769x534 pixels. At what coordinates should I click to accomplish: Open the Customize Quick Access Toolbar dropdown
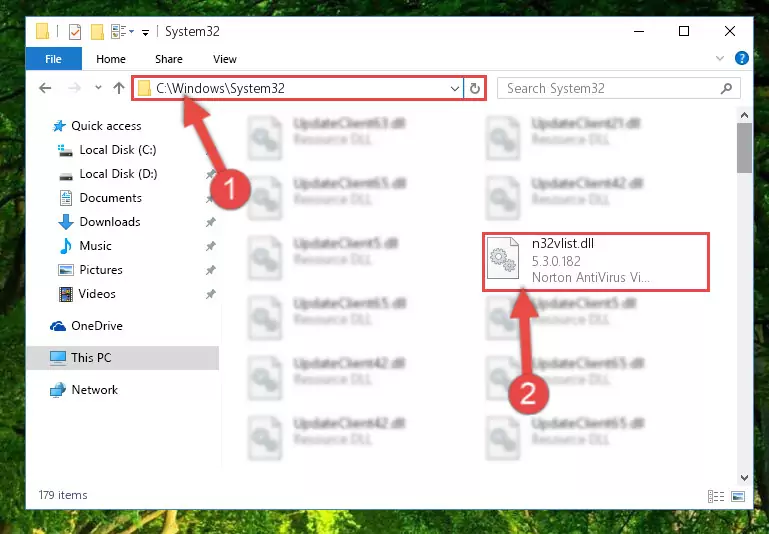(x=145, y=32)
